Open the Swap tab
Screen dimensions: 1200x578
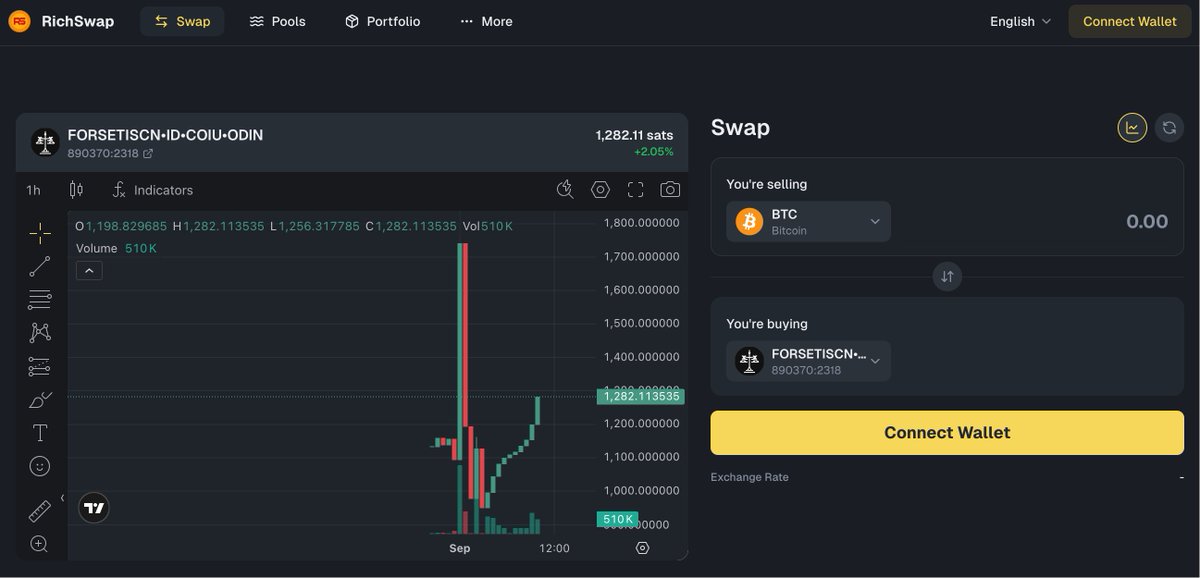[182, 21]
